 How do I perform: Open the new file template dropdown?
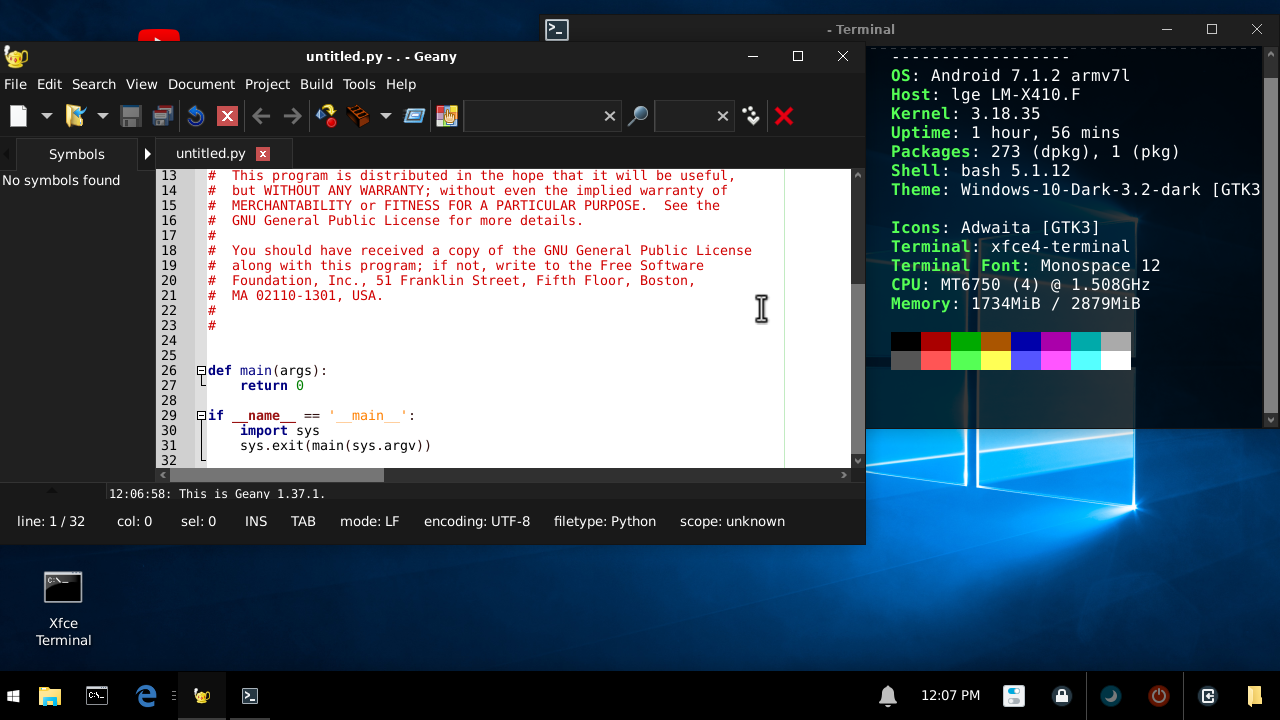pyautogui.click(x=46, y=116)
